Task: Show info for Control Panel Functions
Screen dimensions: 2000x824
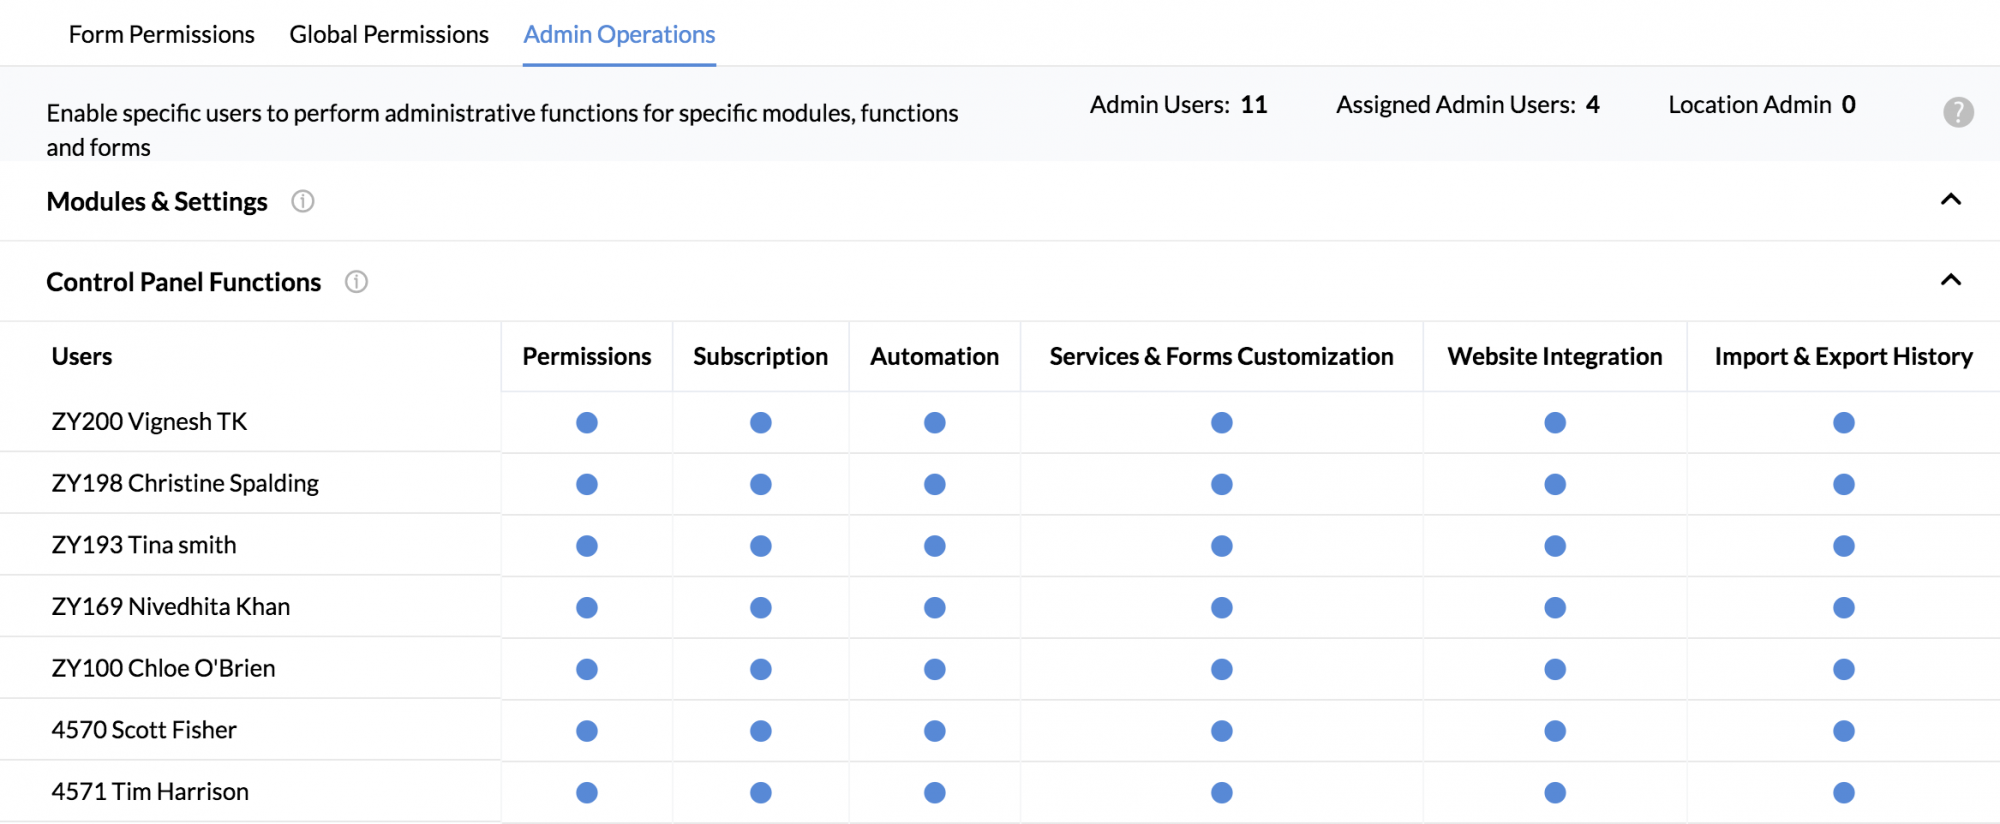Action: click(356, 282)
